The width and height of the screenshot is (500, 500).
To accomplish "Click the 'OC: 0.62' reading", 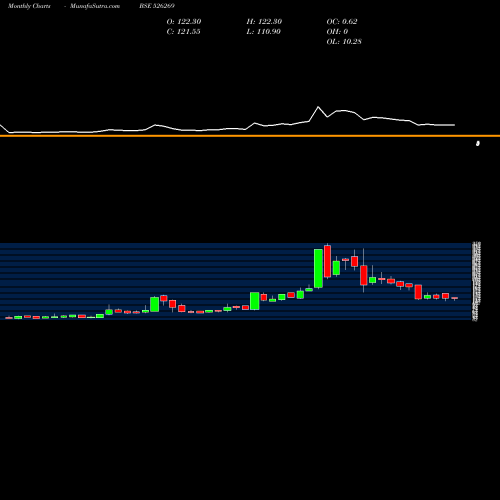I will 342,22.
